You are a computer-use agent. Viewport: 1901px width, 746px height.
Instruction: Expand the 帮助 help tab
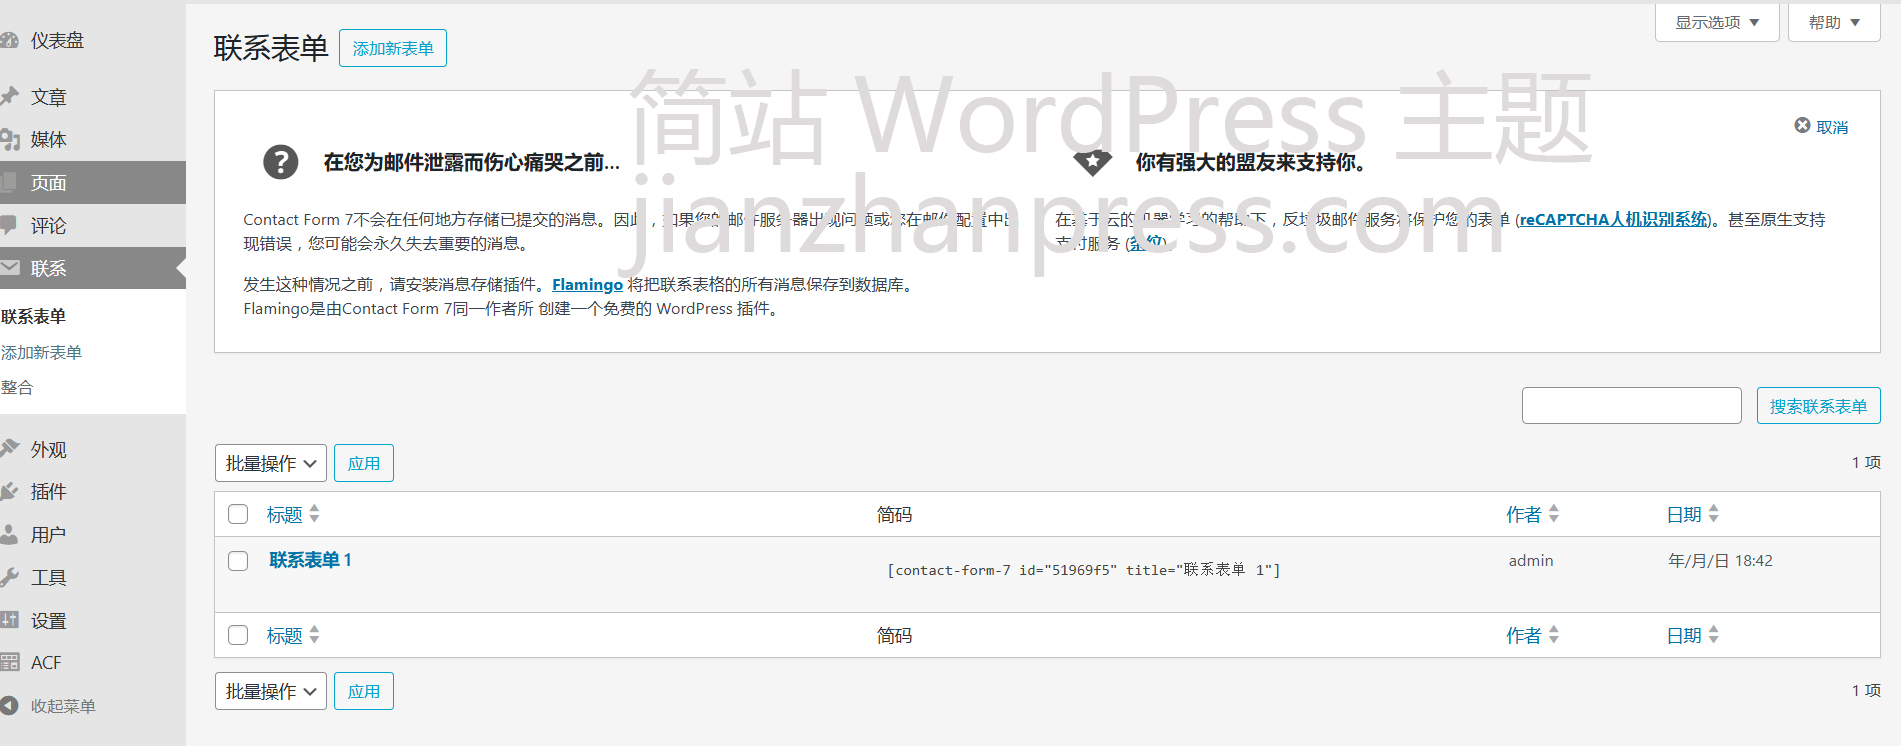pyautogui.click(x=1833, y=22)
